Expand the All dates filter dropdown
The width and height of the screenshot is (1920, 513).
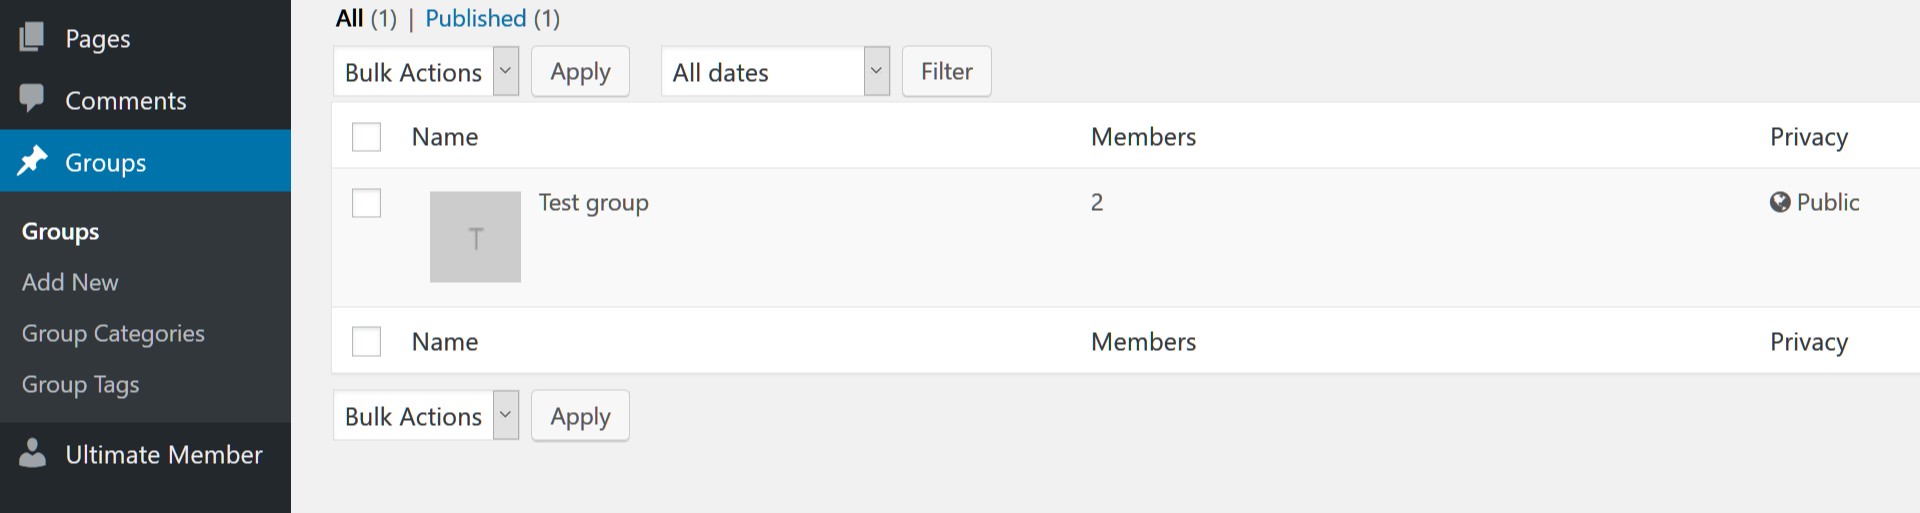click(774, 72)
